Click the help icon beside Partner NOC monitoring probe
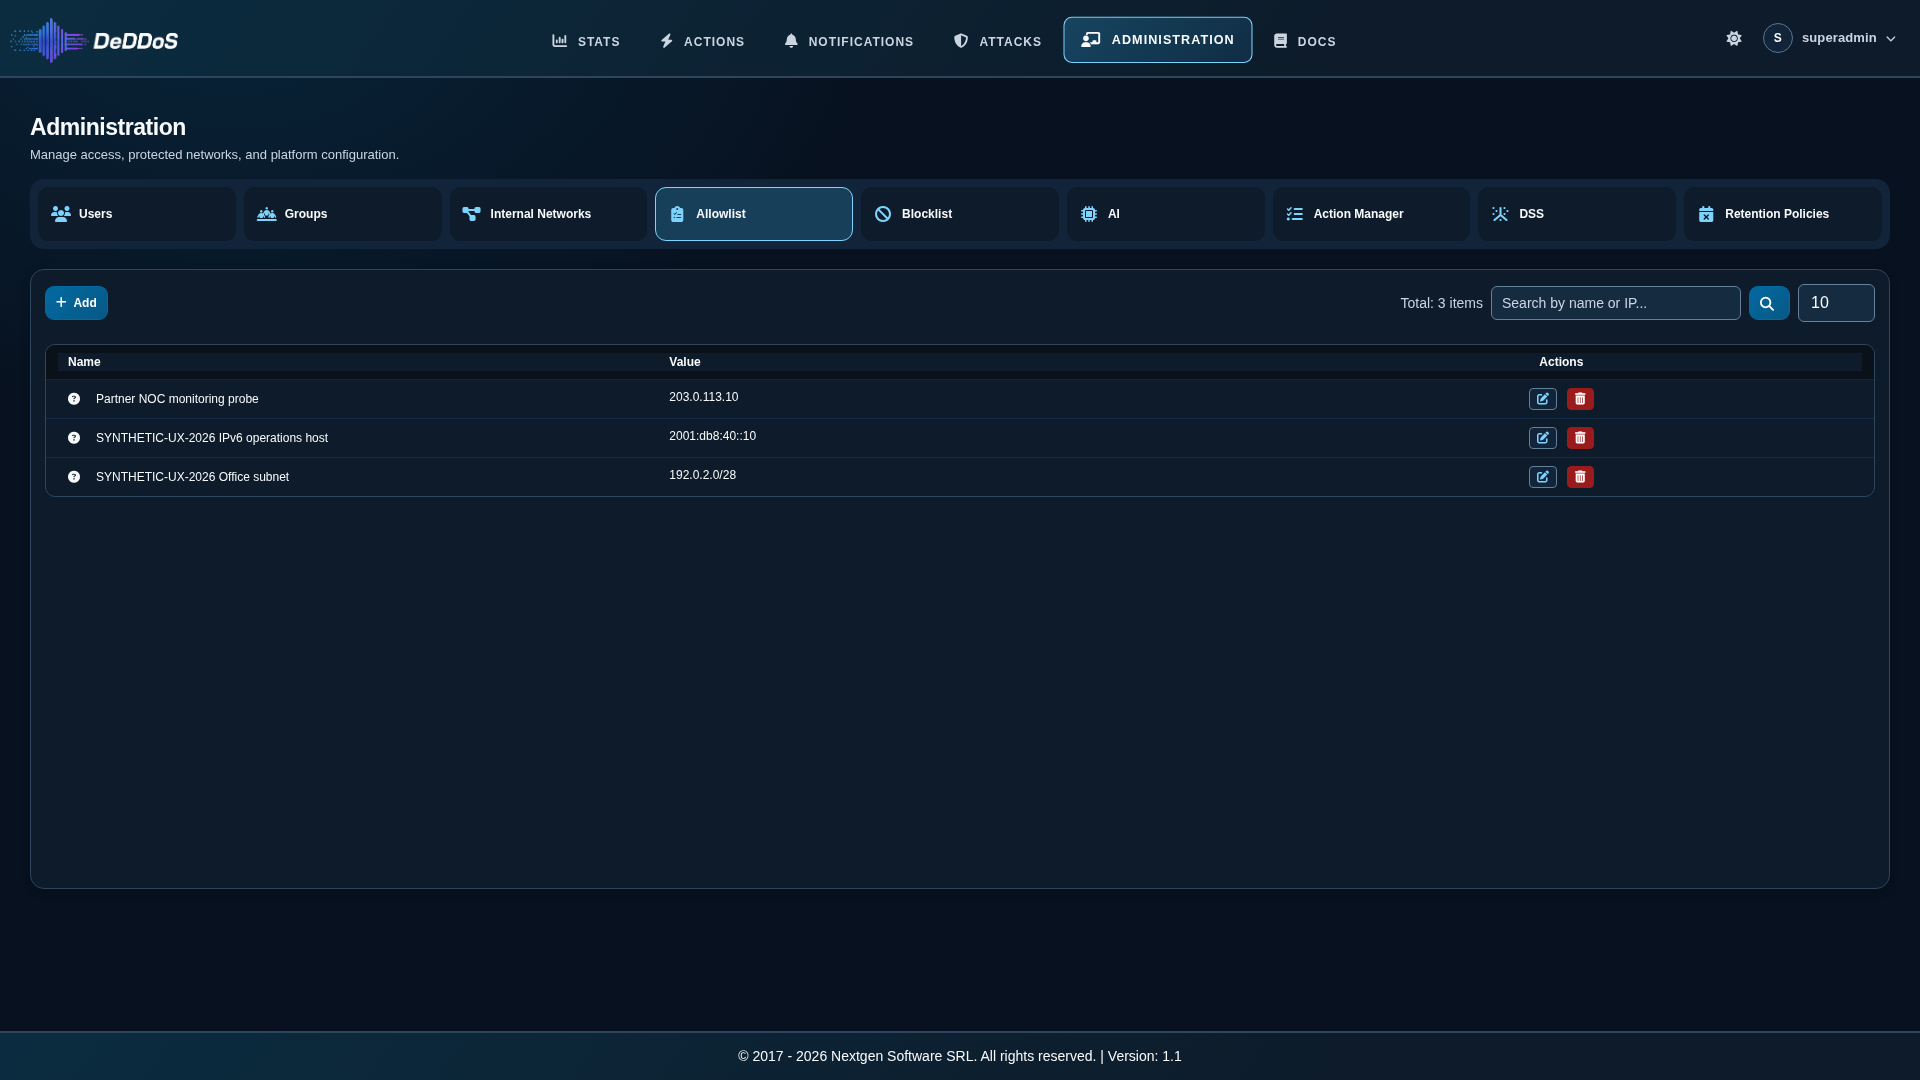1920x1080 pixels. (x=74, y=399)
